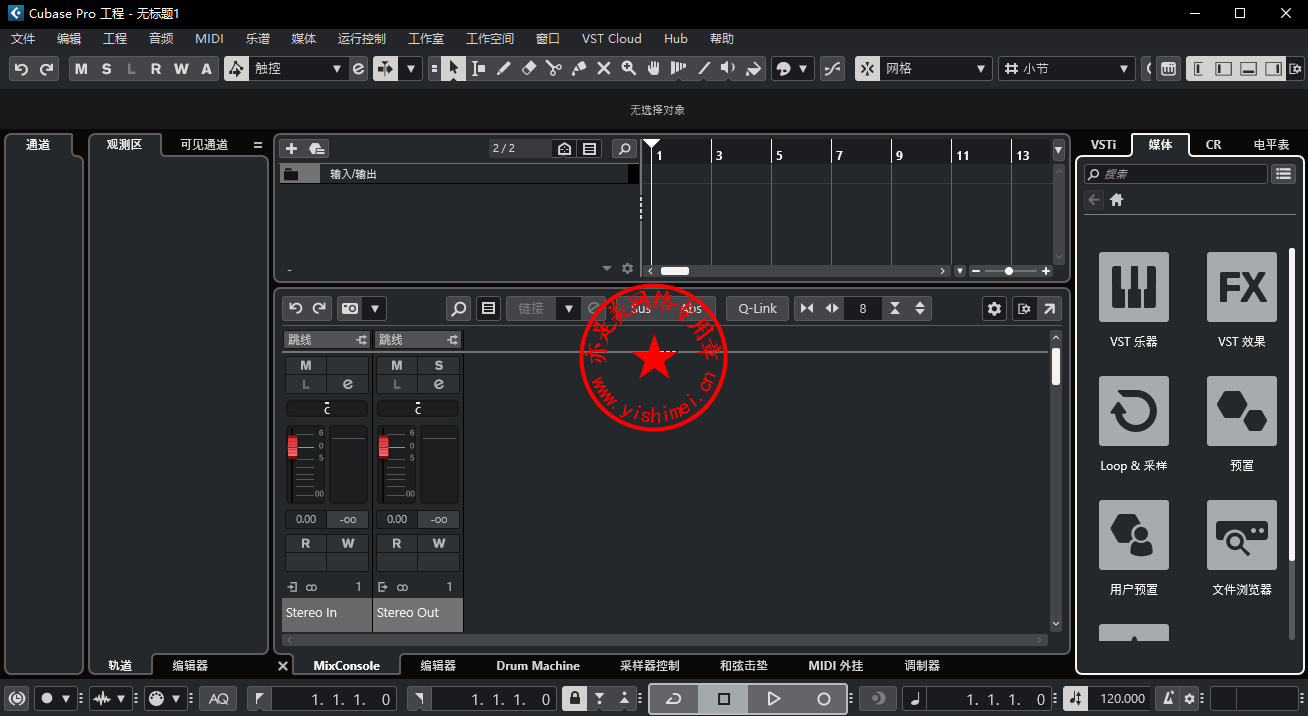Viewport: 1308px width, 716px height.
Task: Click the Stop transport button
Action: [x=724, y=699]
